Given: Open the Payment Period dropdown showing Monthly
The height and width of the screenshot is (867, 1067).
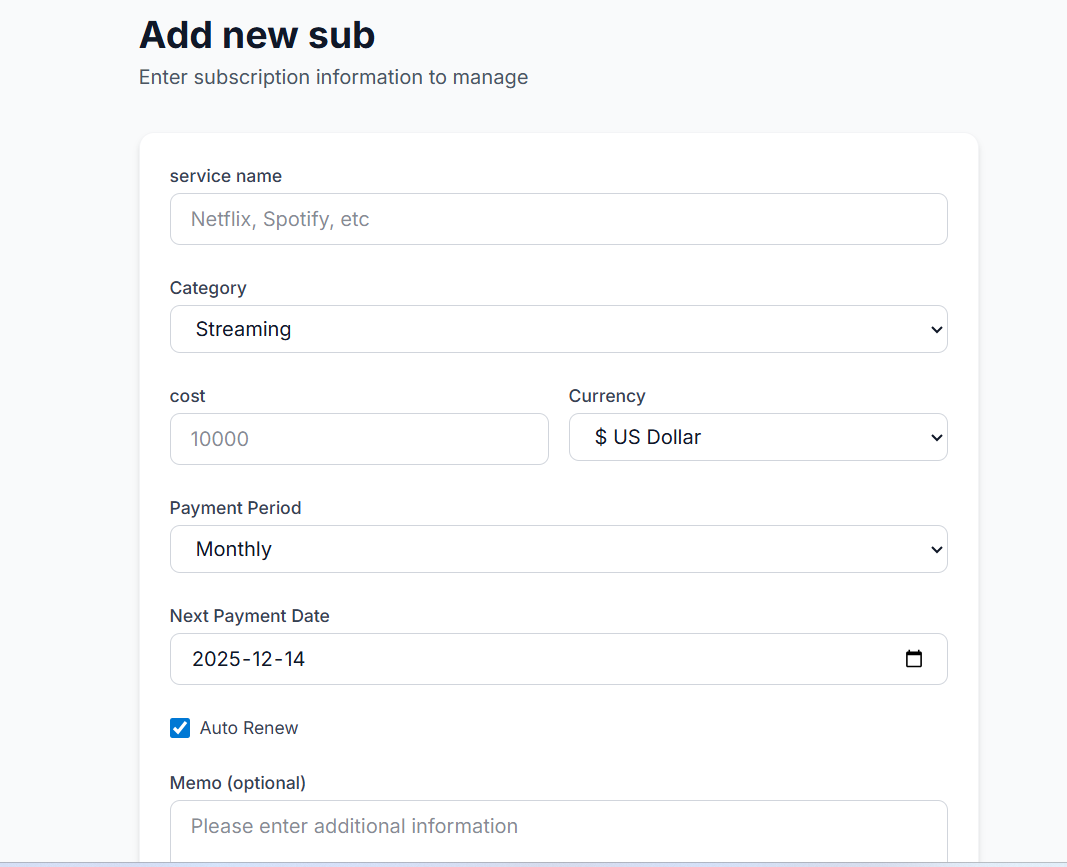Looking at the screenshot, I should (558, 548).
